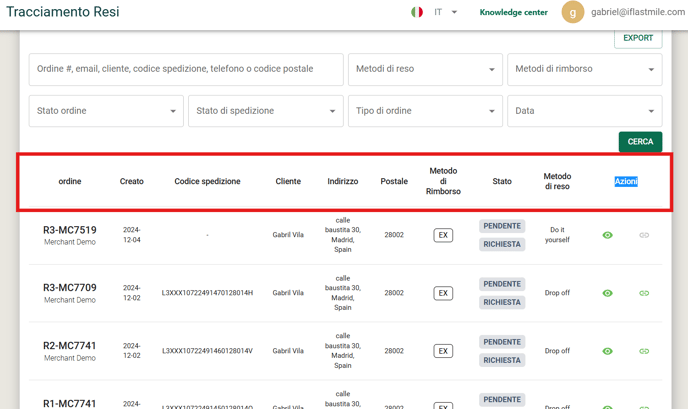688x409 pixels.
Task: Open order R3-MC7709
Action: [x=70, y=288]
